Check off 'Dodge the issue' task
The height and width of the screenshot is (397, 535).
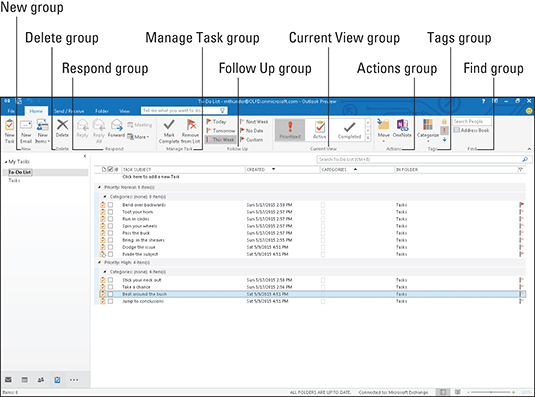111,247
